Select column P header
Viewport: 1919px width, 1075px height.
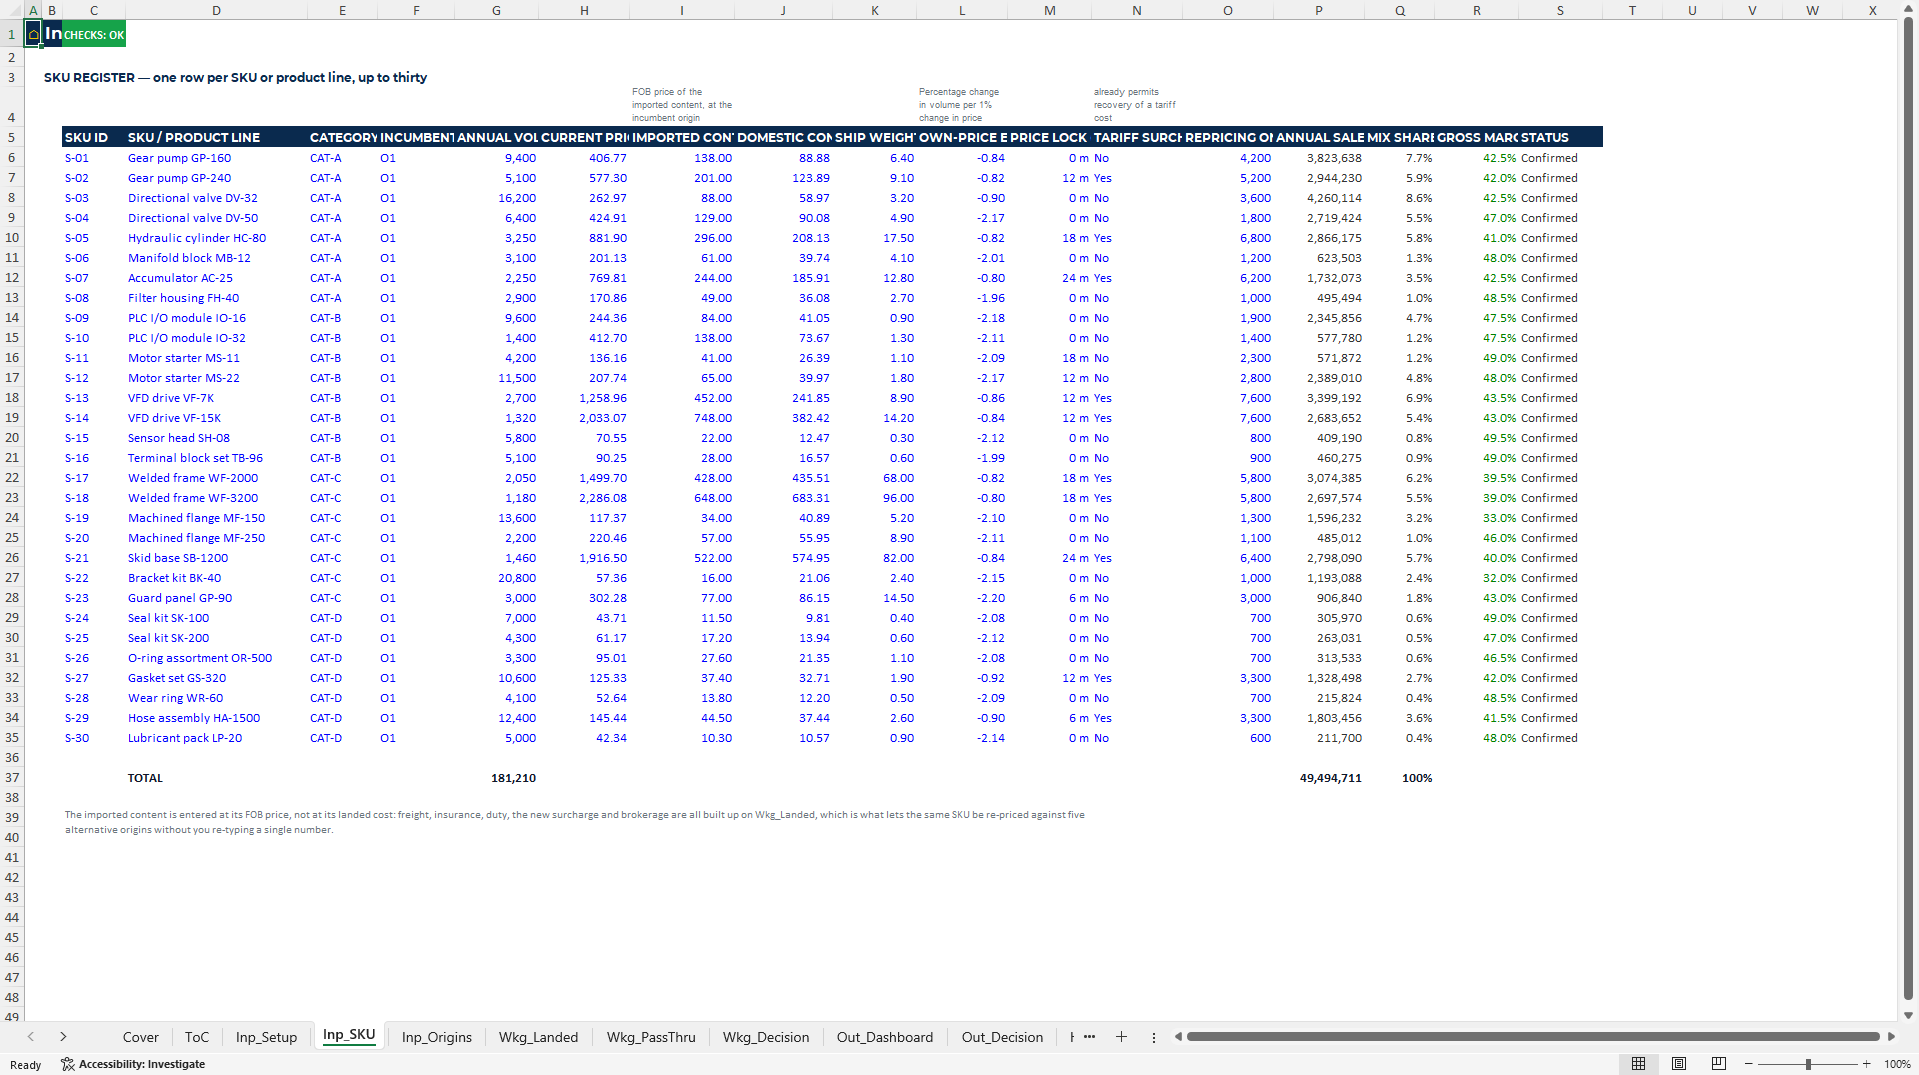pos(1318,10)
